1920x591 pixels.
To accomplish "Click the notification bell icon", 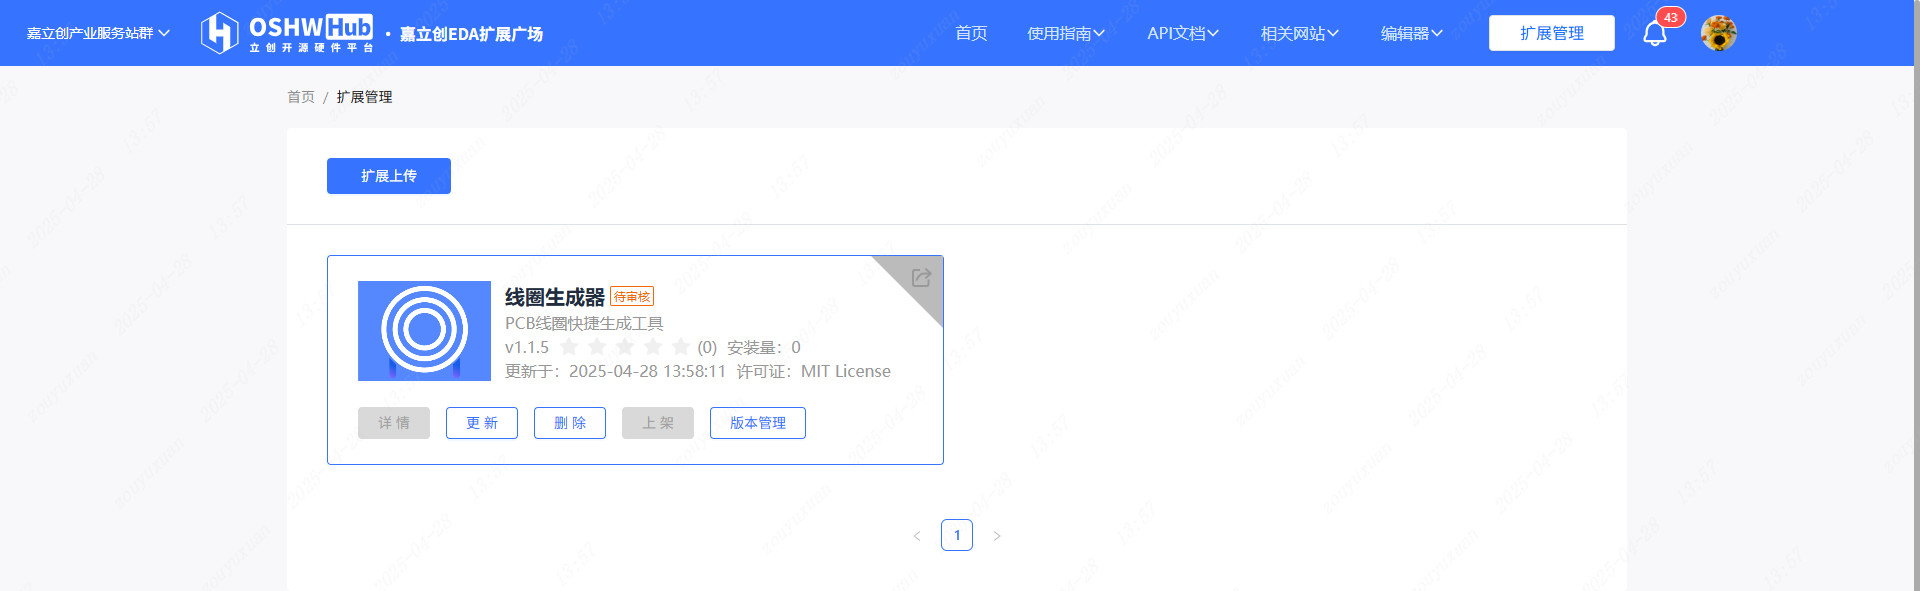I will click(1654, 34).
